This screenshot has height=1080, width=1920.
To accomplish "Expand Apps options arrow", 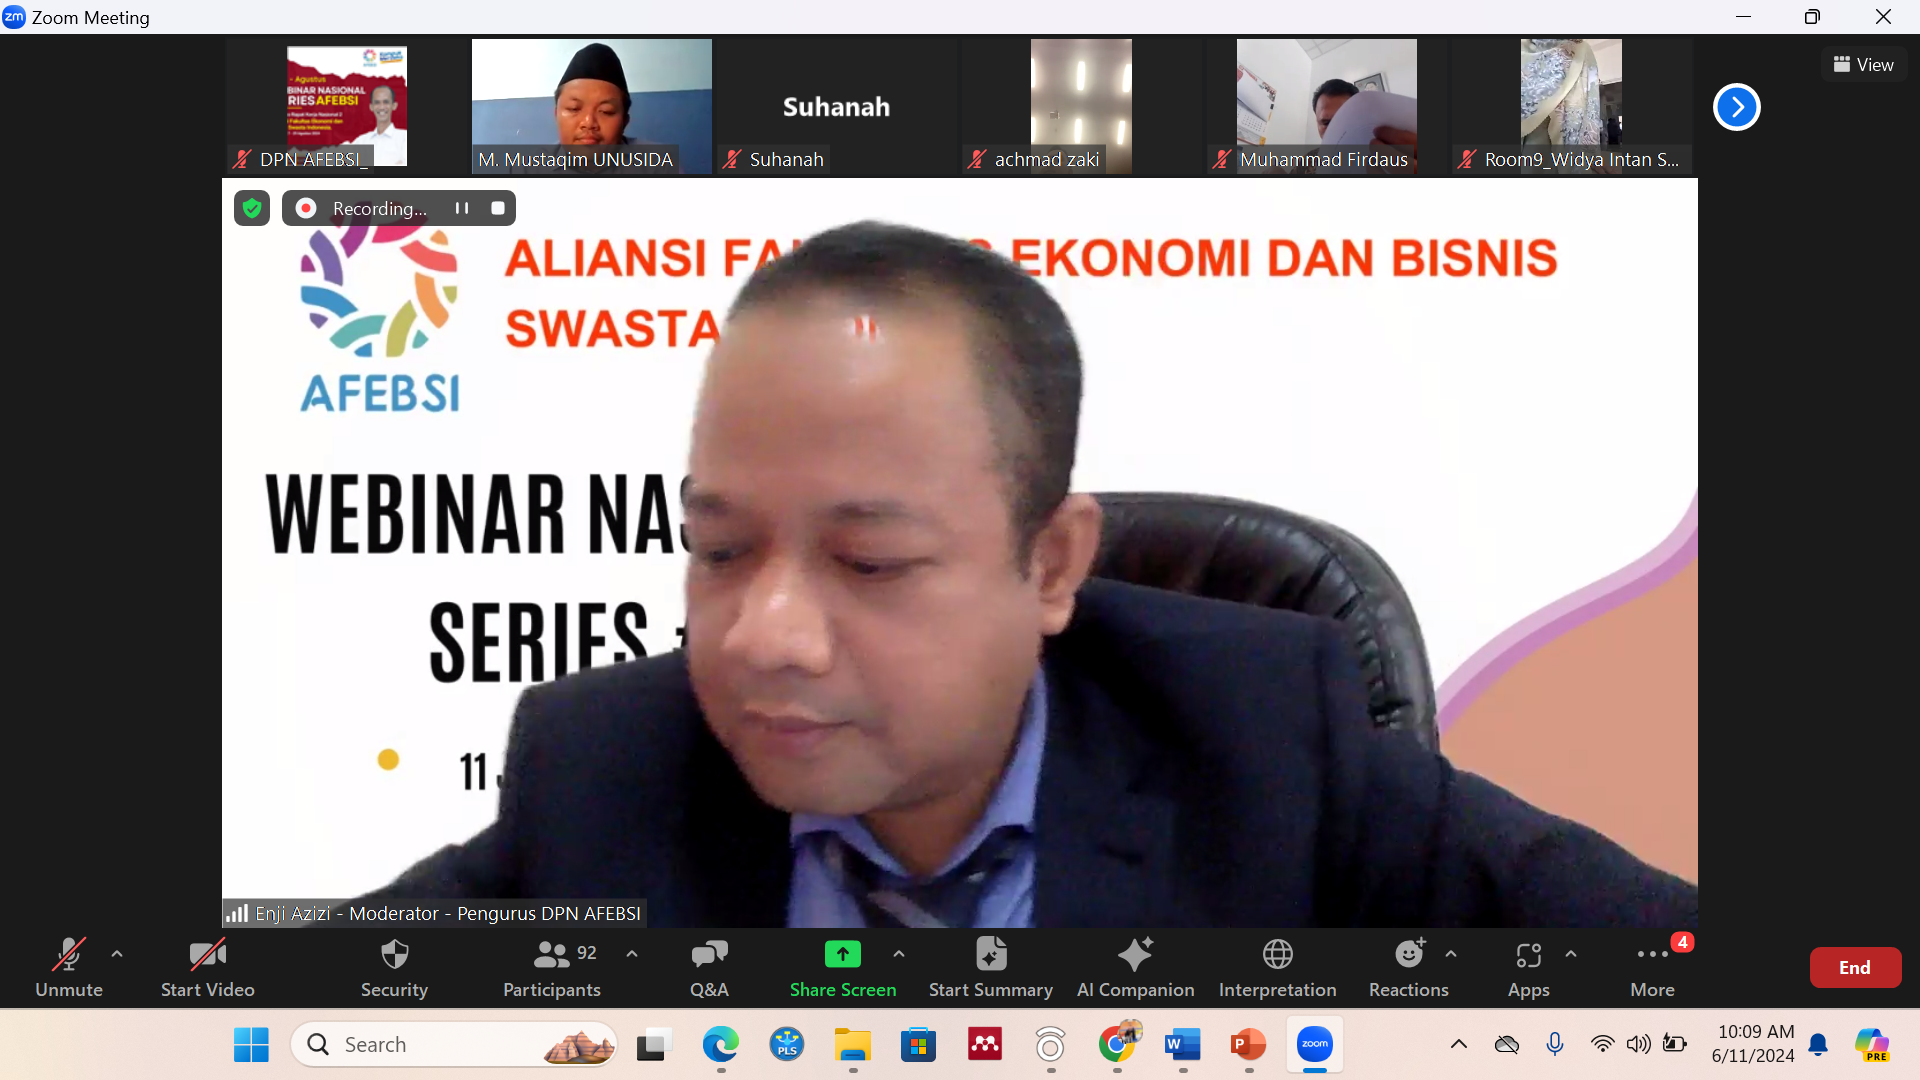I will coord(1571,954).
